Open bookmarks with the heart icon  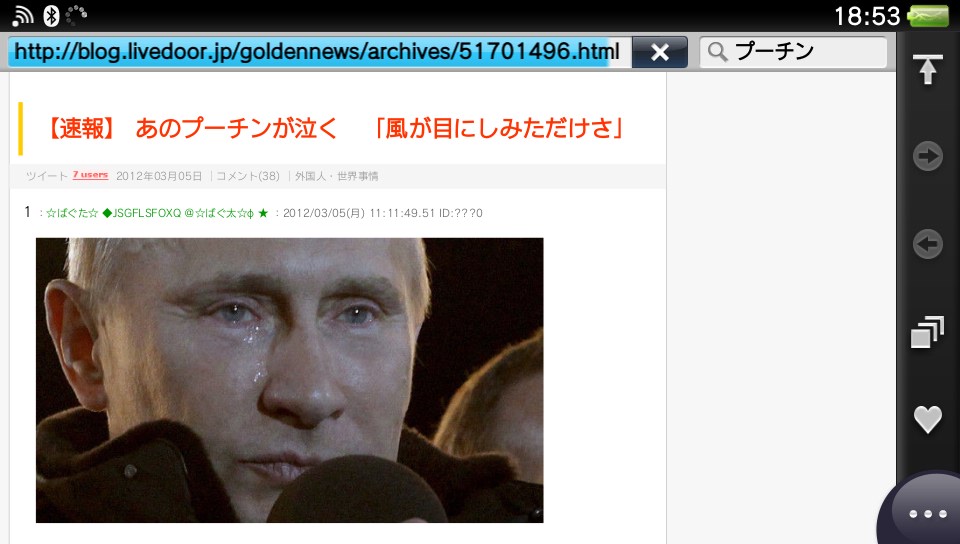[928, 420]
